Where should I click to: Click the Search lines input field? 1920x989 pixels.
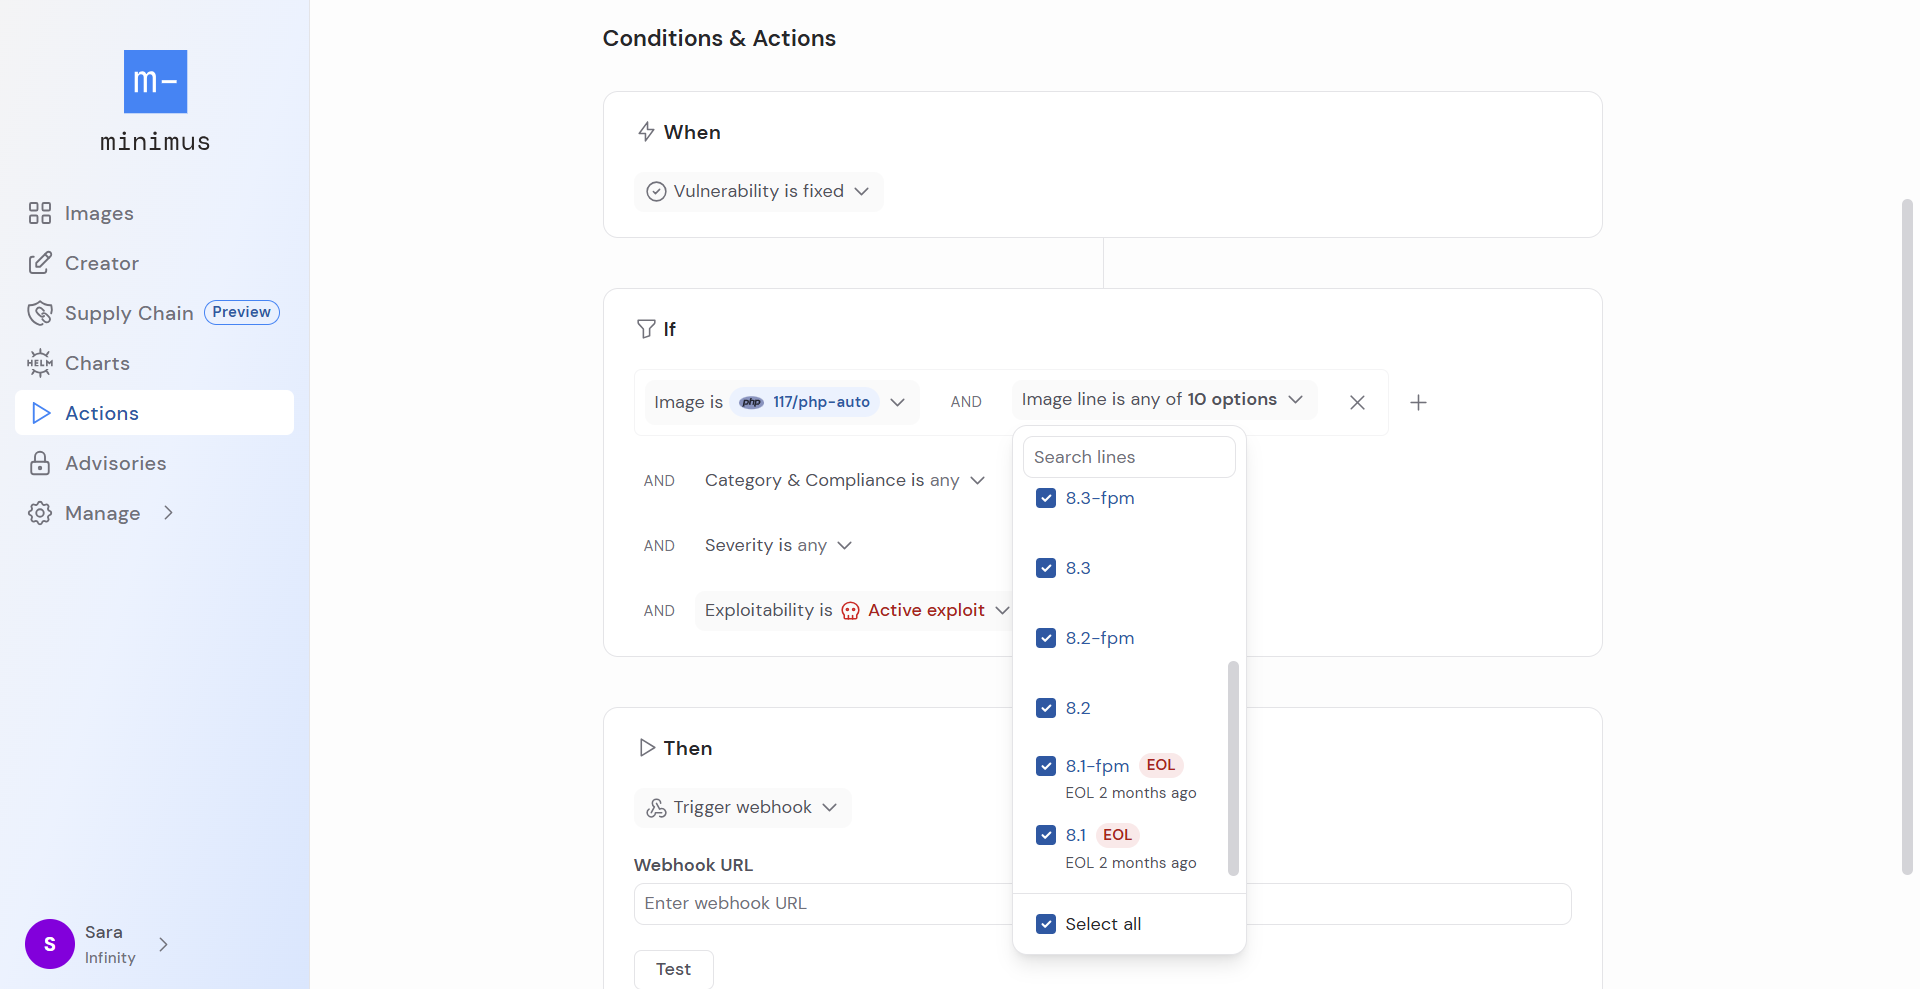click(x=1128, y=457)
